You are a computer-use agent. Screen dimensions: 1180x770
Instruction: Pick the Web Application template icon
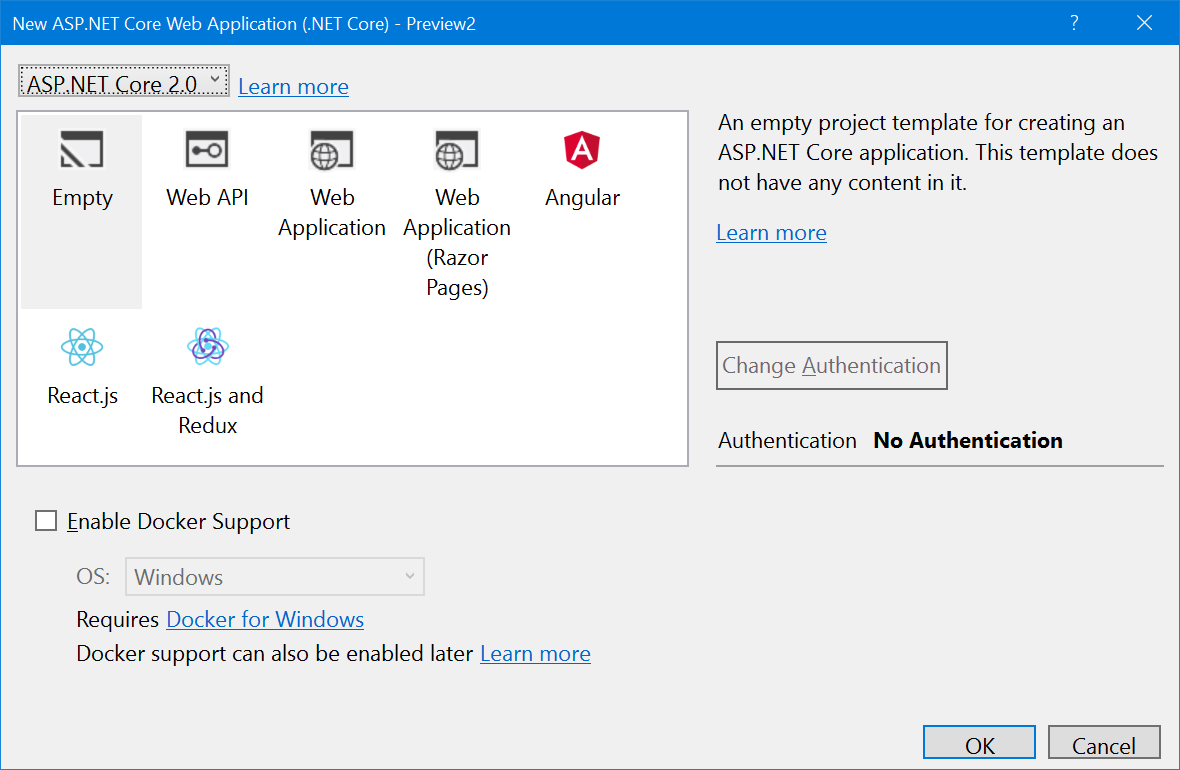pos(332,150)
